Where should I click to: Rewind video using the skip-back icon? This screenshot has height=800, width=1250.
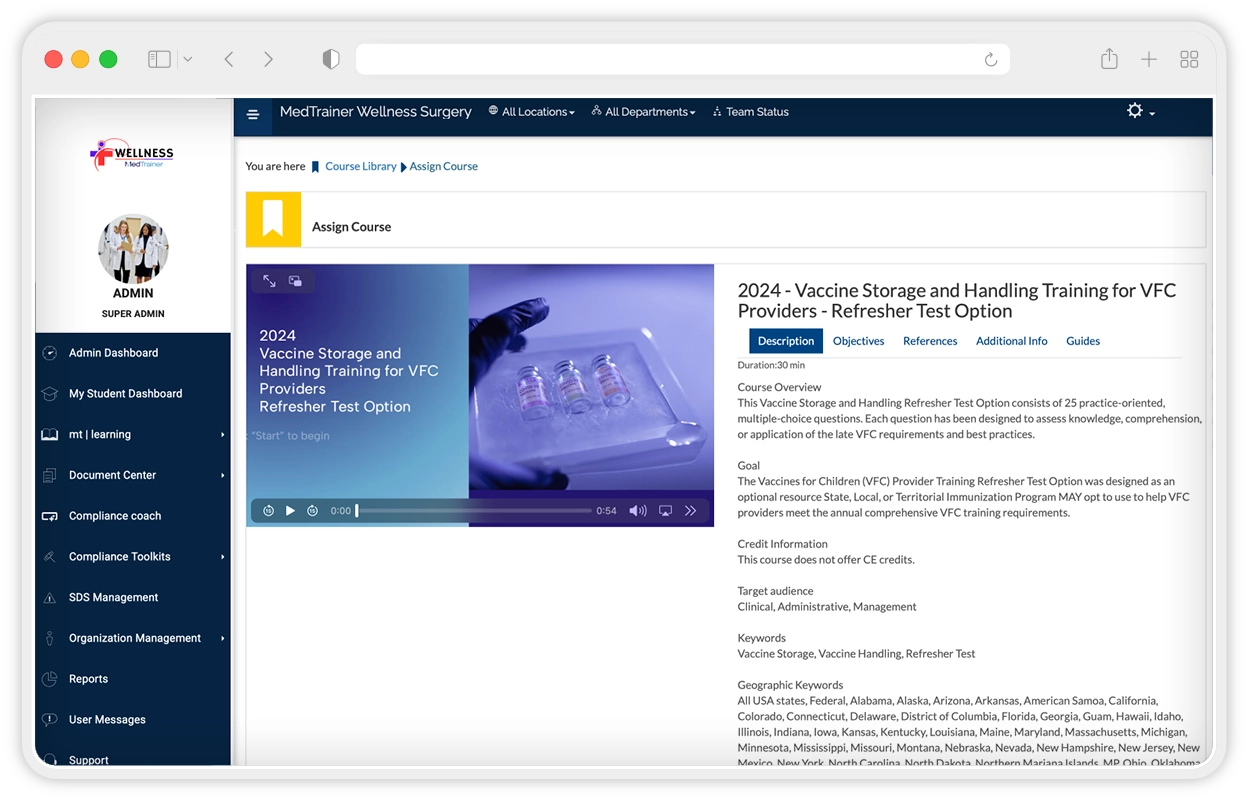click(268, 511)
